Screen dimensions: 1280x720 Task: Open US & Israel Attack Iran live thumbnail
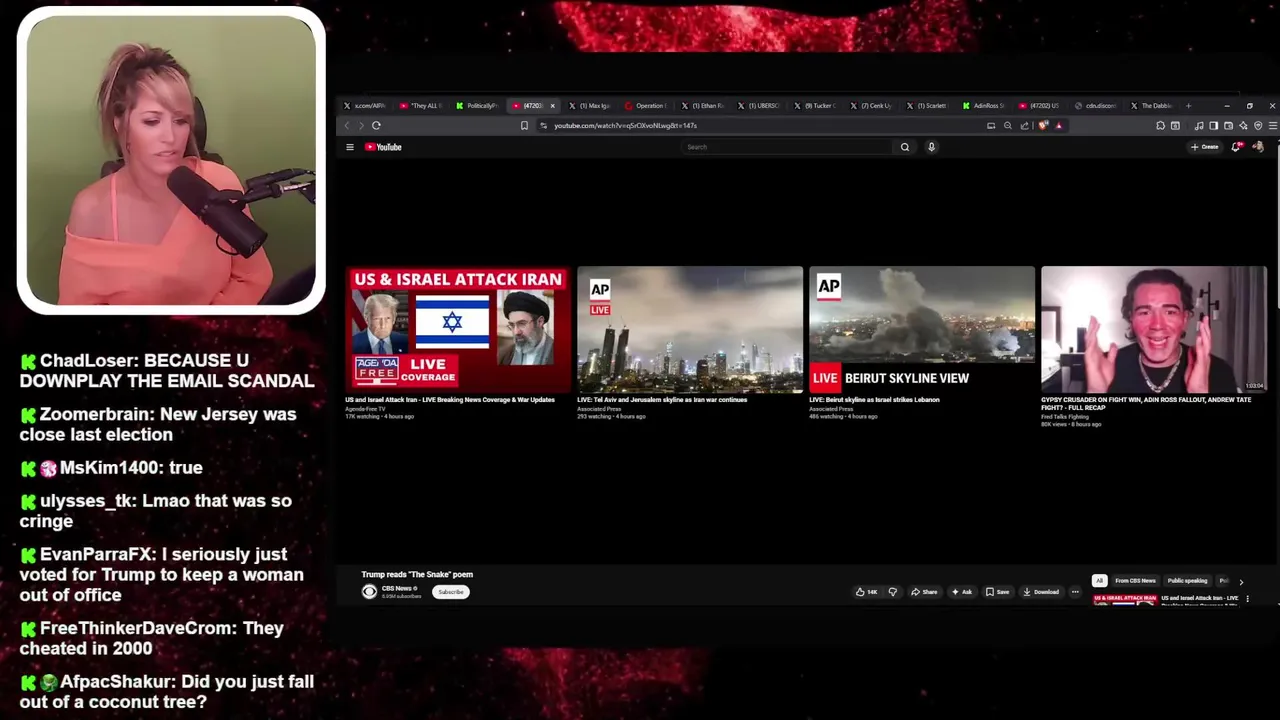point(458,329)
